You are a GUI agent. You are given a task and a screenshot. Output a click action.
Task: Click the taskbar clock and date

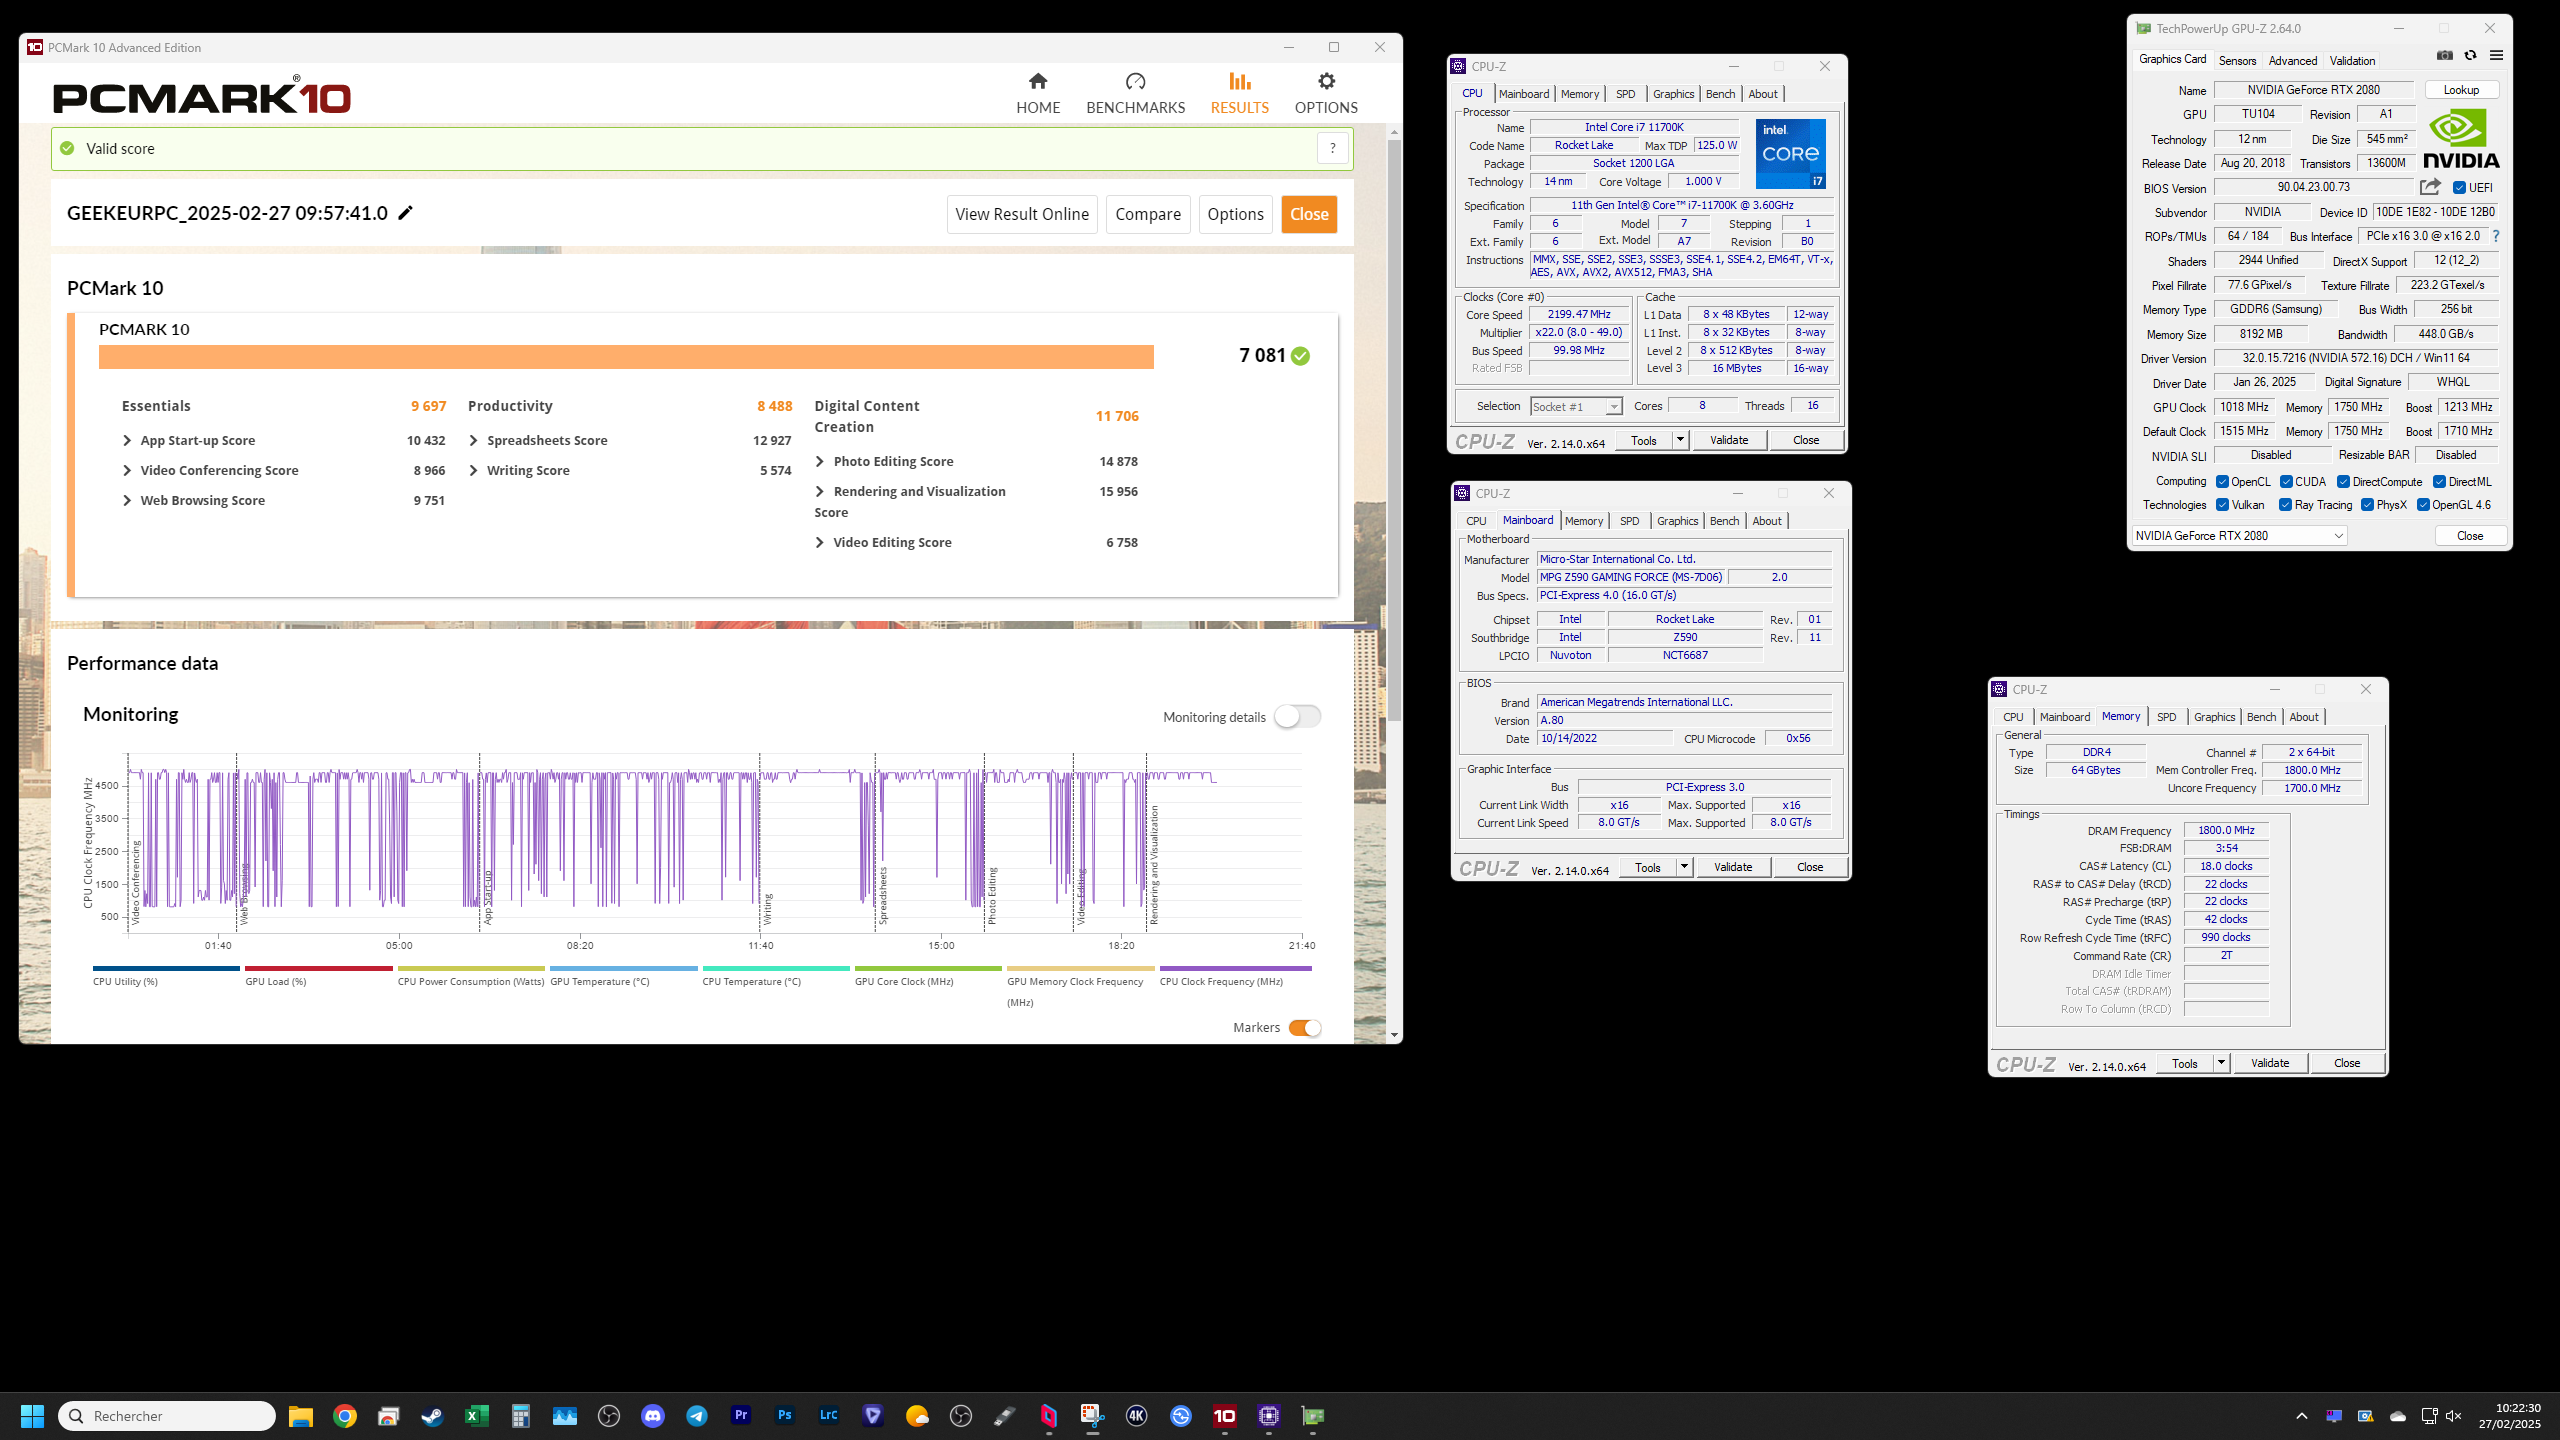pyautogui.click(x=2509, y=1415)
